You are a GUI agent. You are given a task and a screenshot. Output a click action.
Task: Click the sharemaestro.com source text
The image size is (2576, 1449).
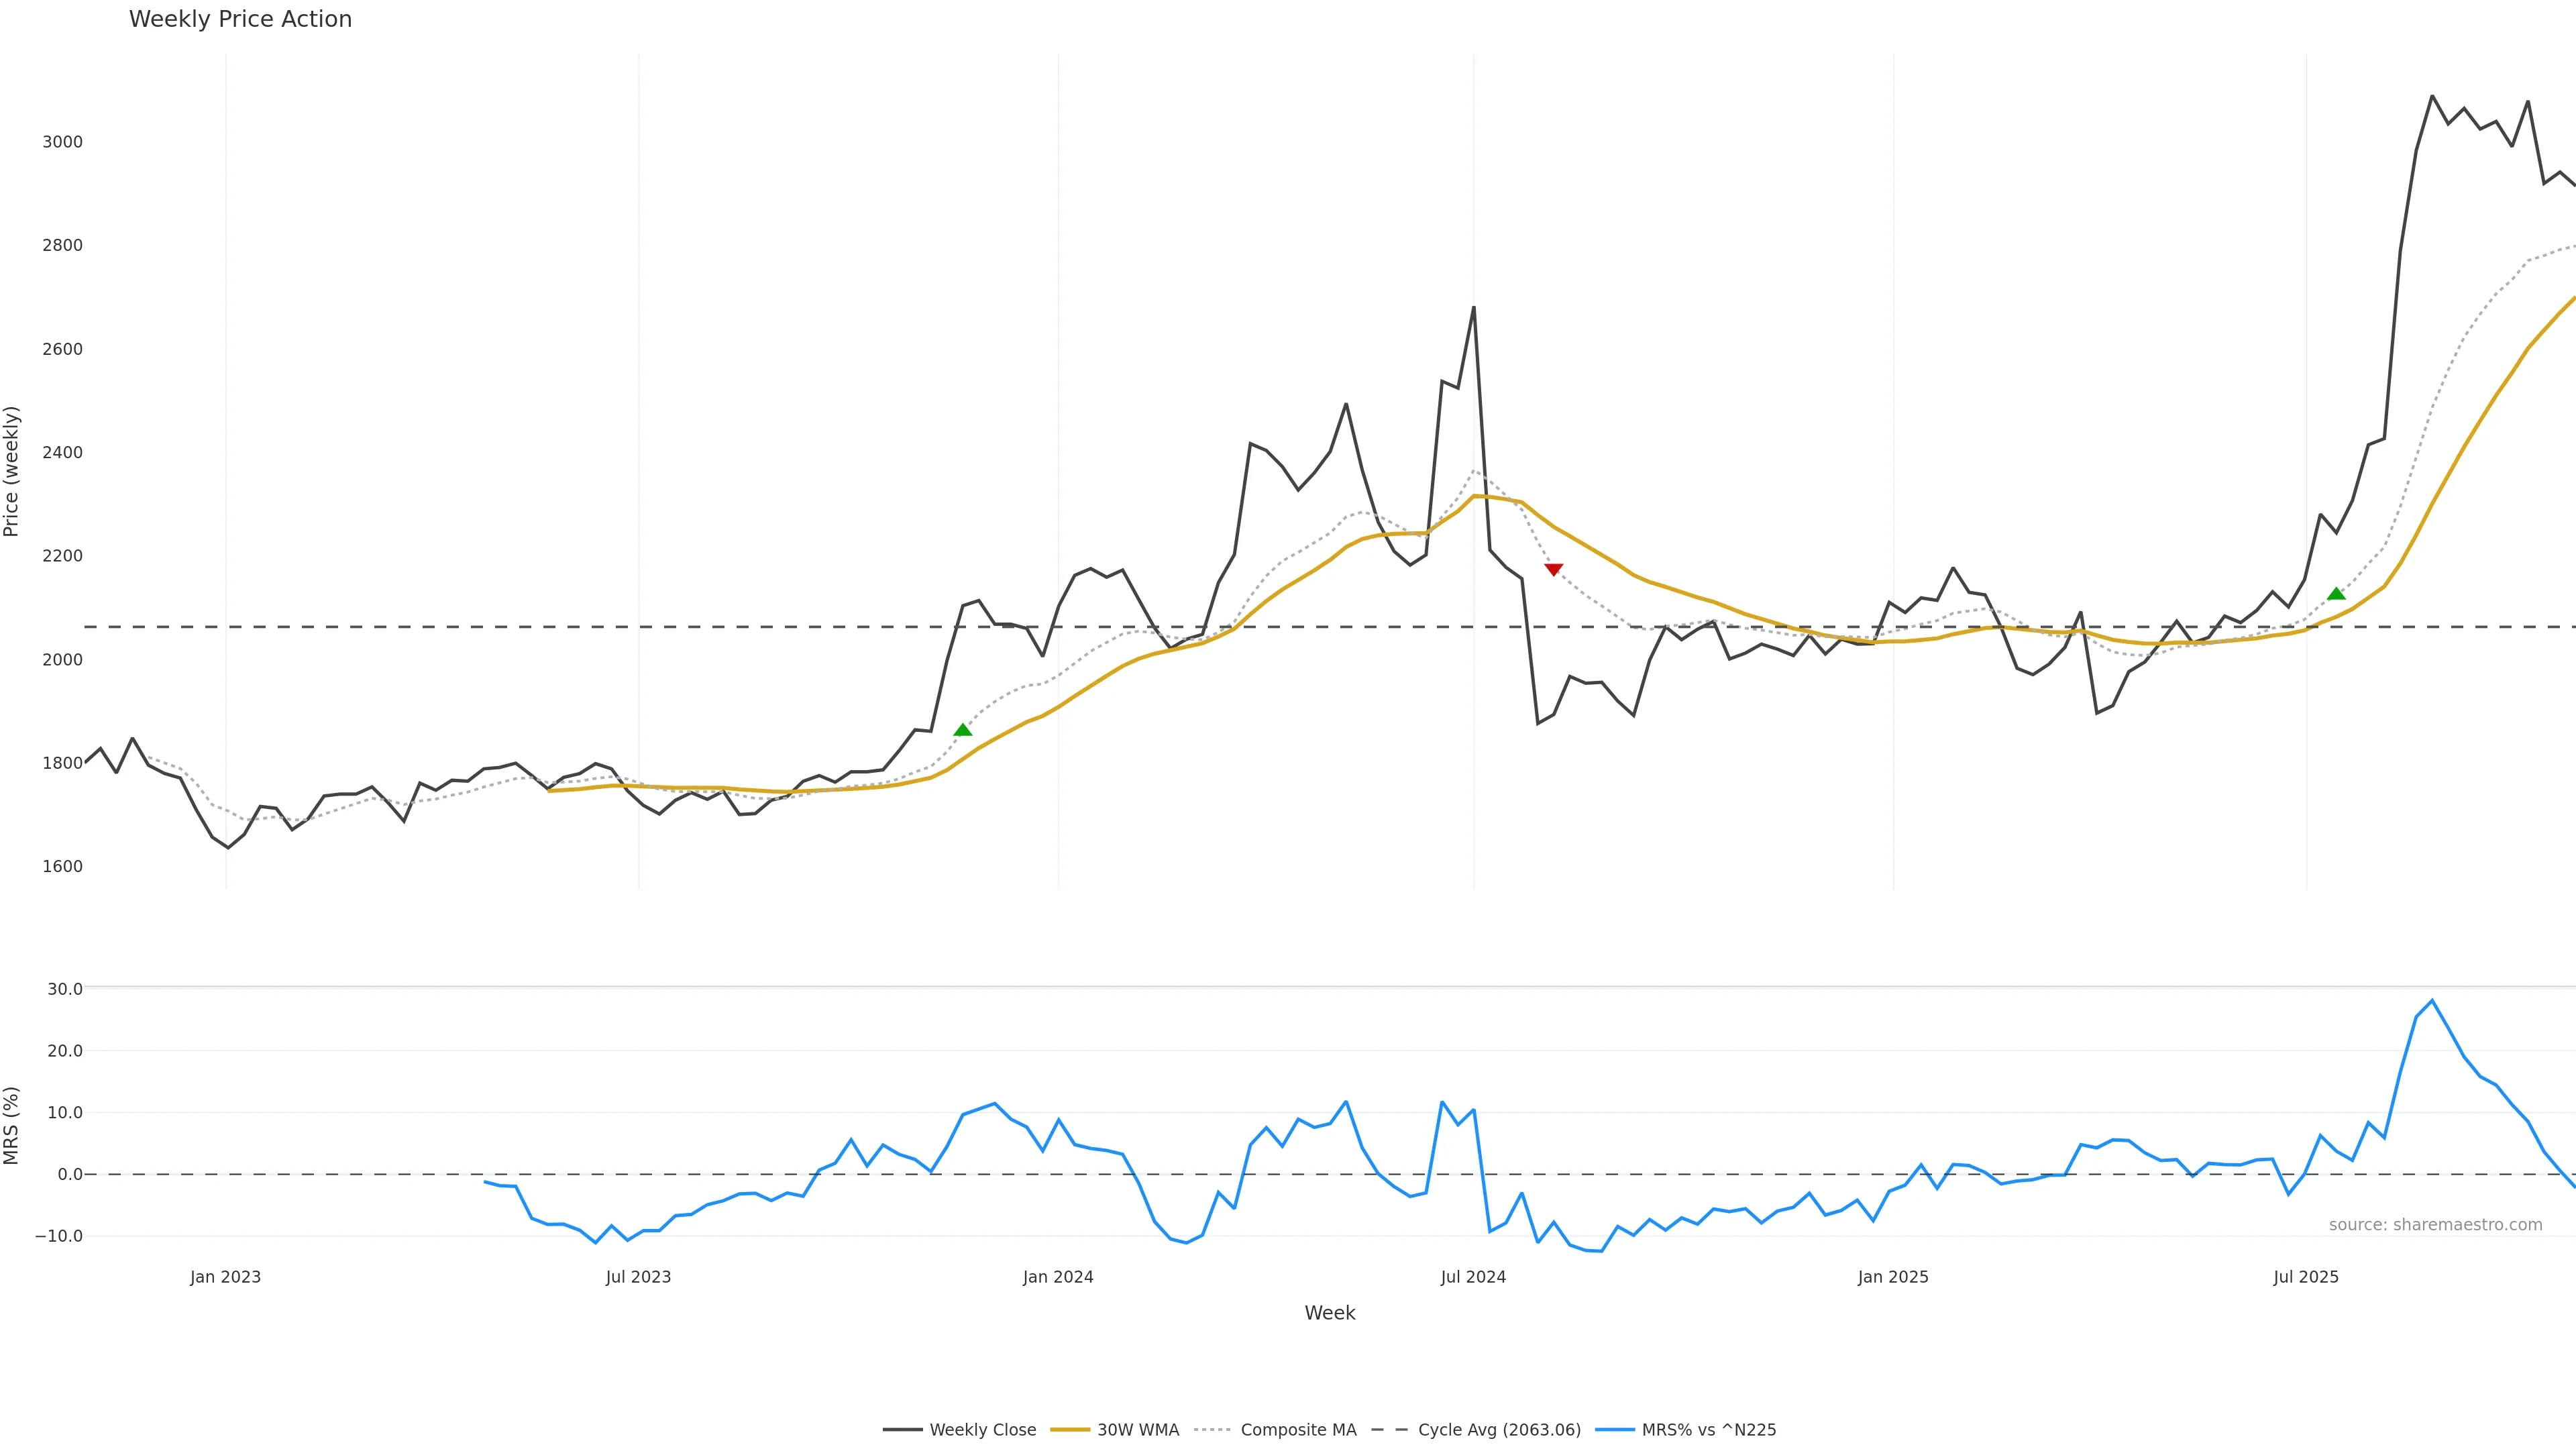2435,1225
